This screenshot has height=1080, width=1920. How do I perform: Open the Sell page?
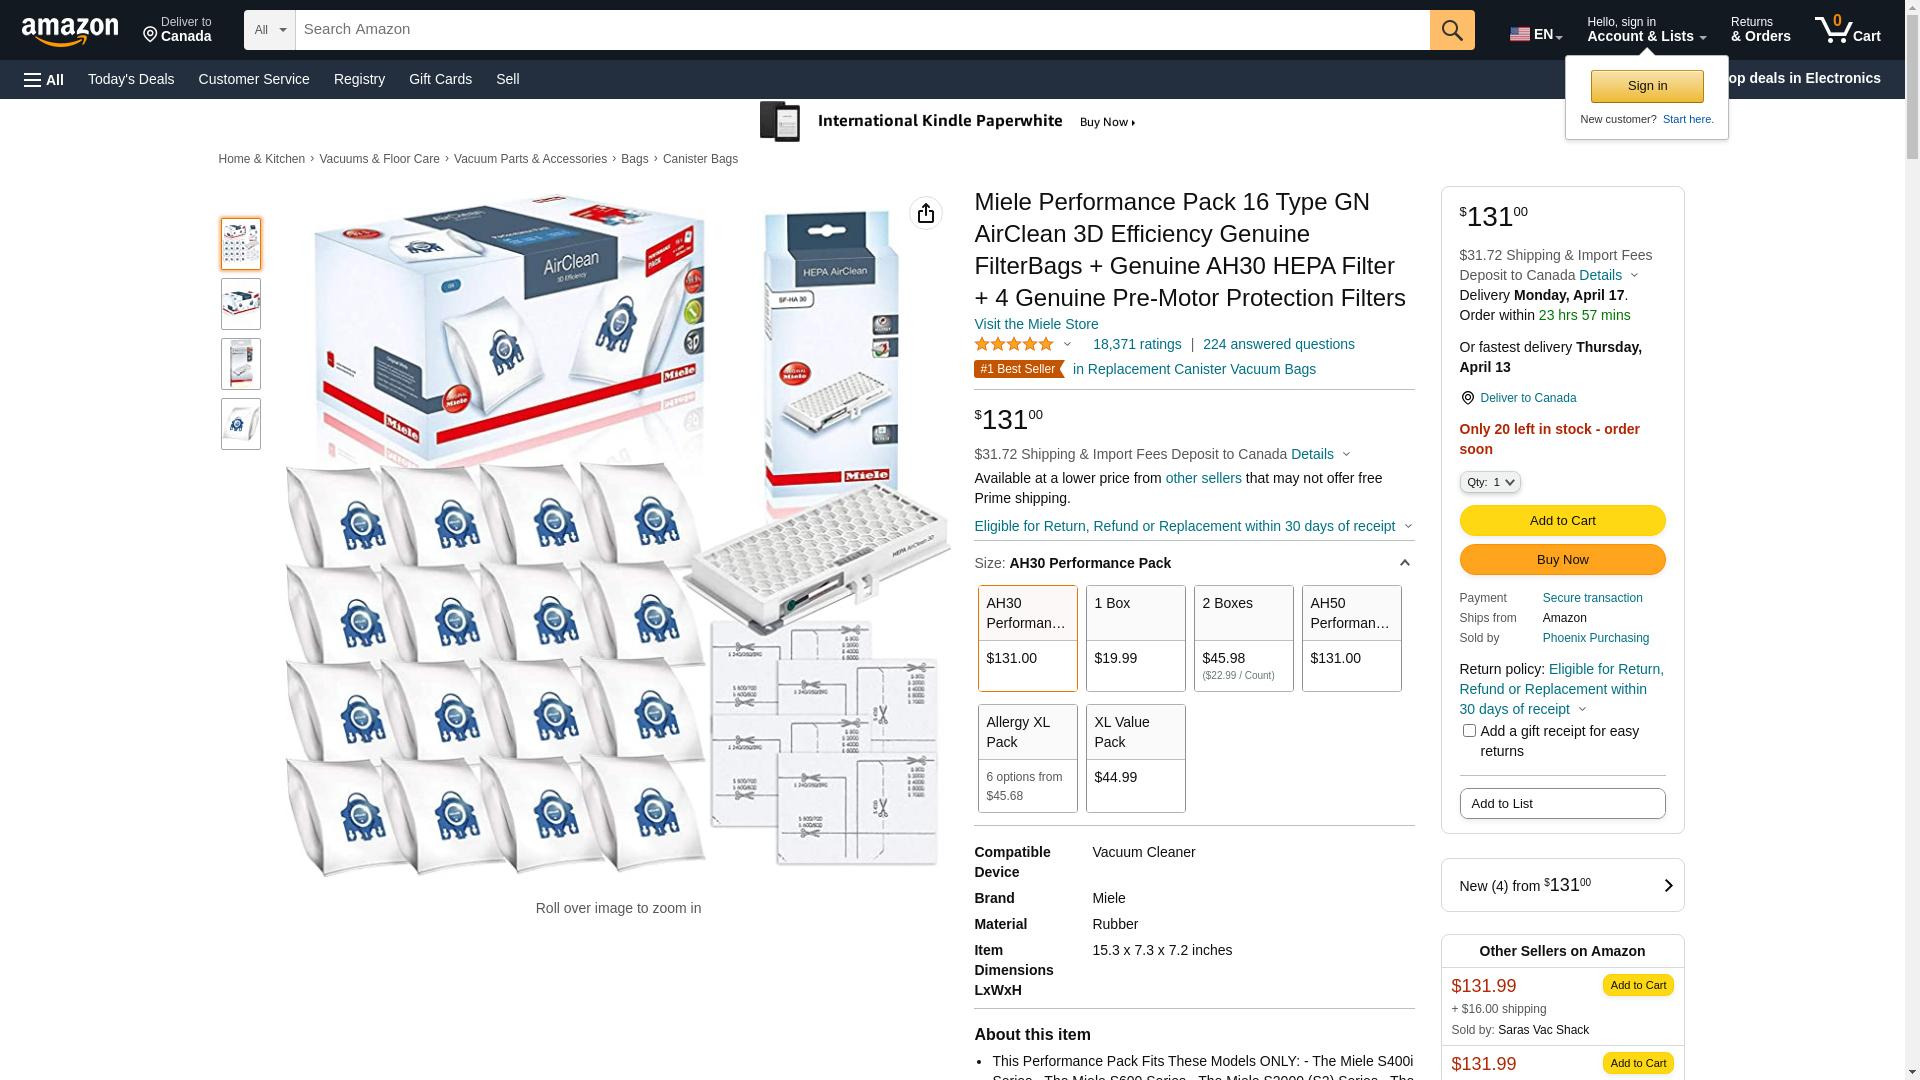(x=508, y=79)
